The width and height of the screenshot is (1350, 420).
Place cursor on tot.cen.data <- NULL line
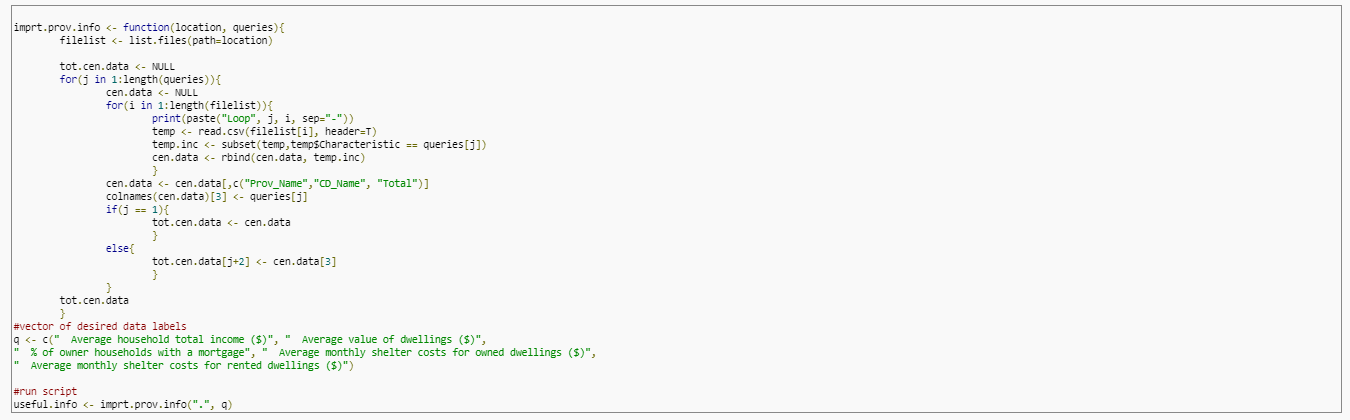click(x=117, y=66)
